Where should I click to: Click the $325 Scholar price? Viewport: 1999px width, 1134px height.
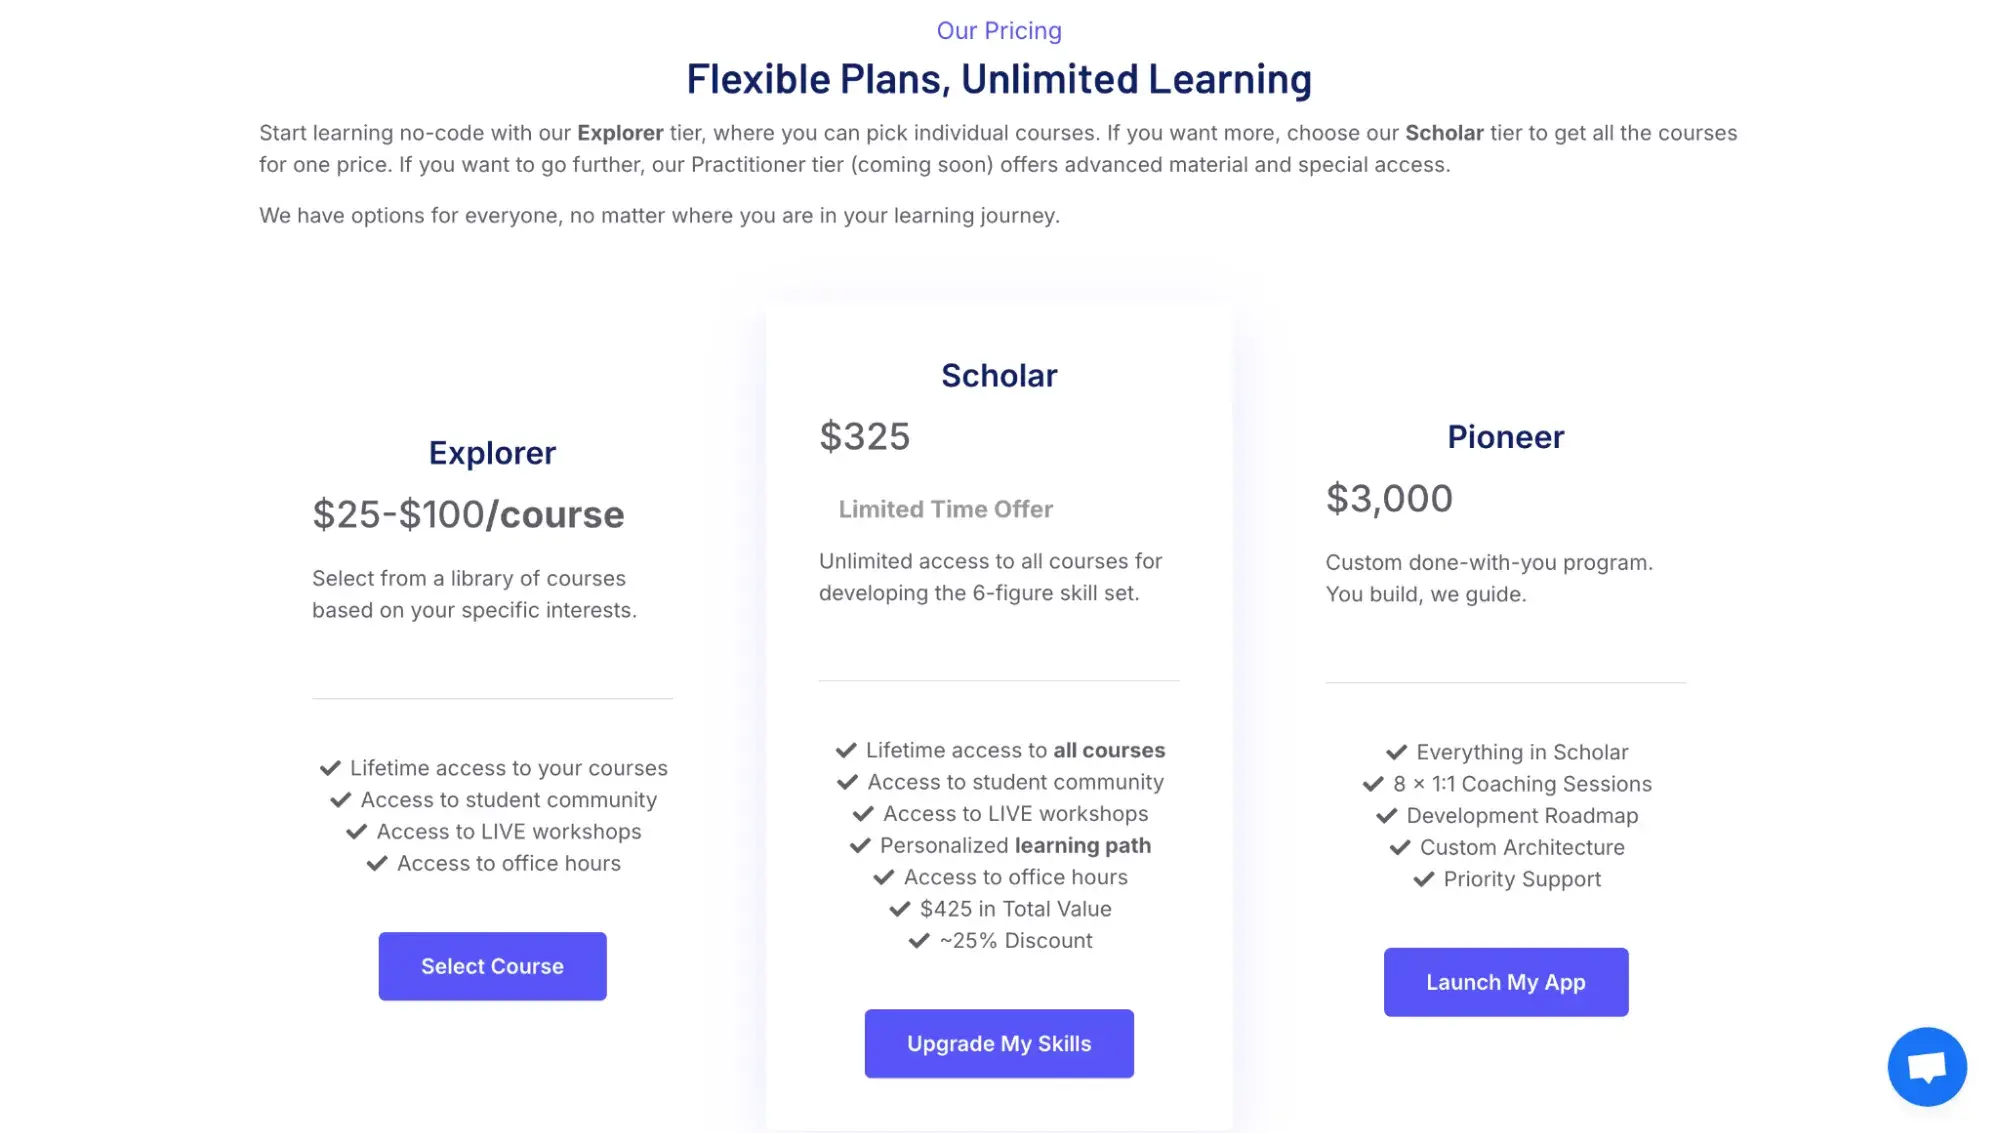[x=865, y=436]
